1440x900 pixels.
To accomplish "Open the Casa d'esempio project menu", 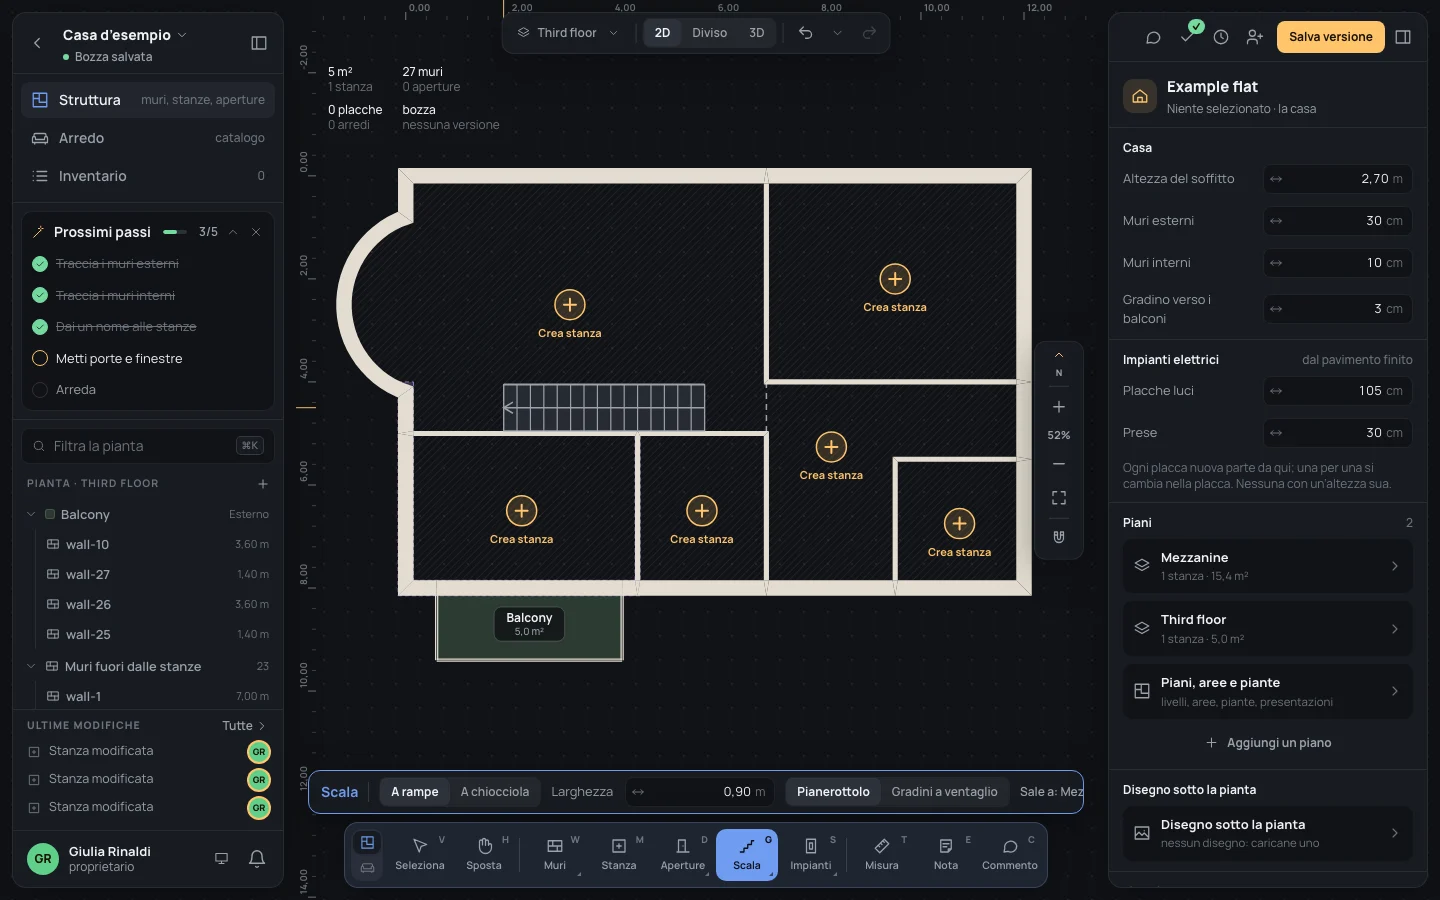I will 124,35.
